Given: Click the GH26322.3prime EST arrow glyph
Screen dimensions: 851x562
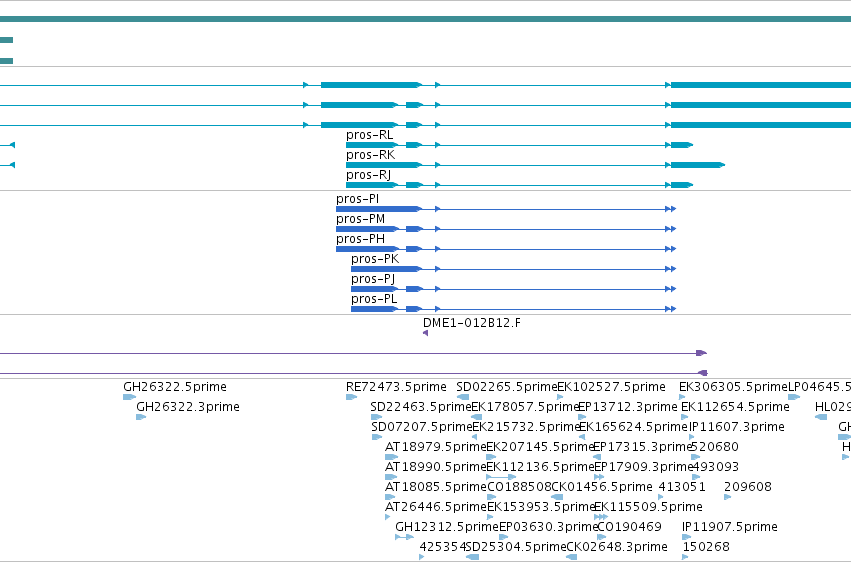Looking at the screenshot, I should click(141, 417).
